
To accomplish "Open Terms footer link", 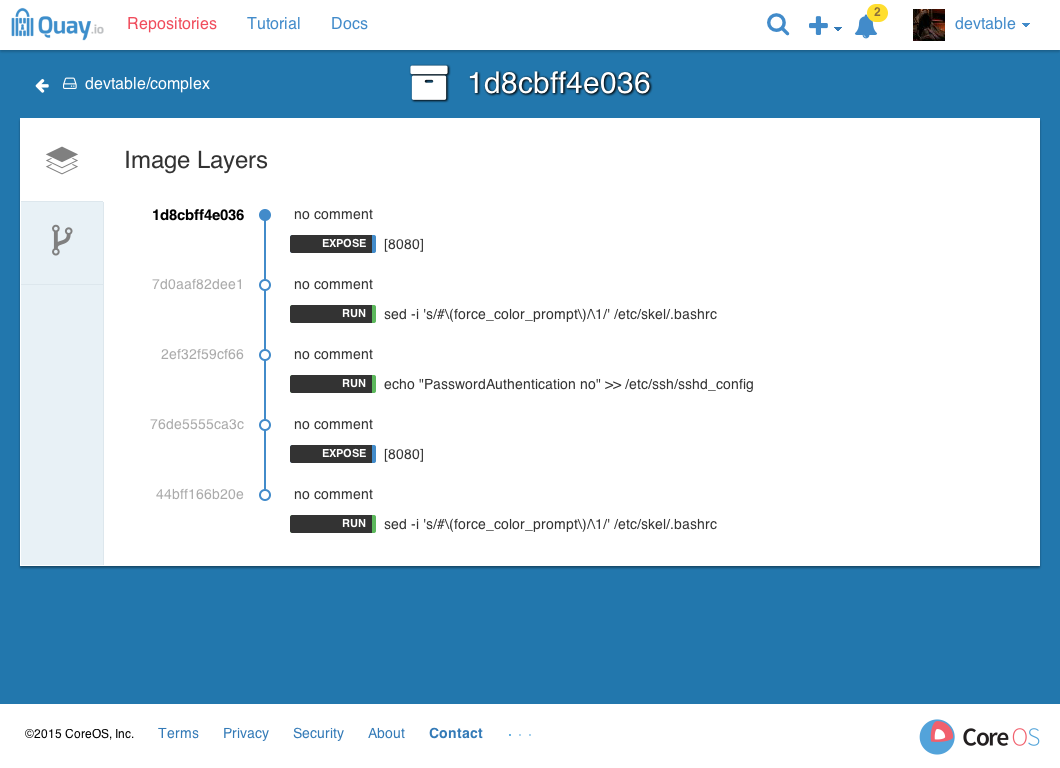I will (x=178, y=734).
